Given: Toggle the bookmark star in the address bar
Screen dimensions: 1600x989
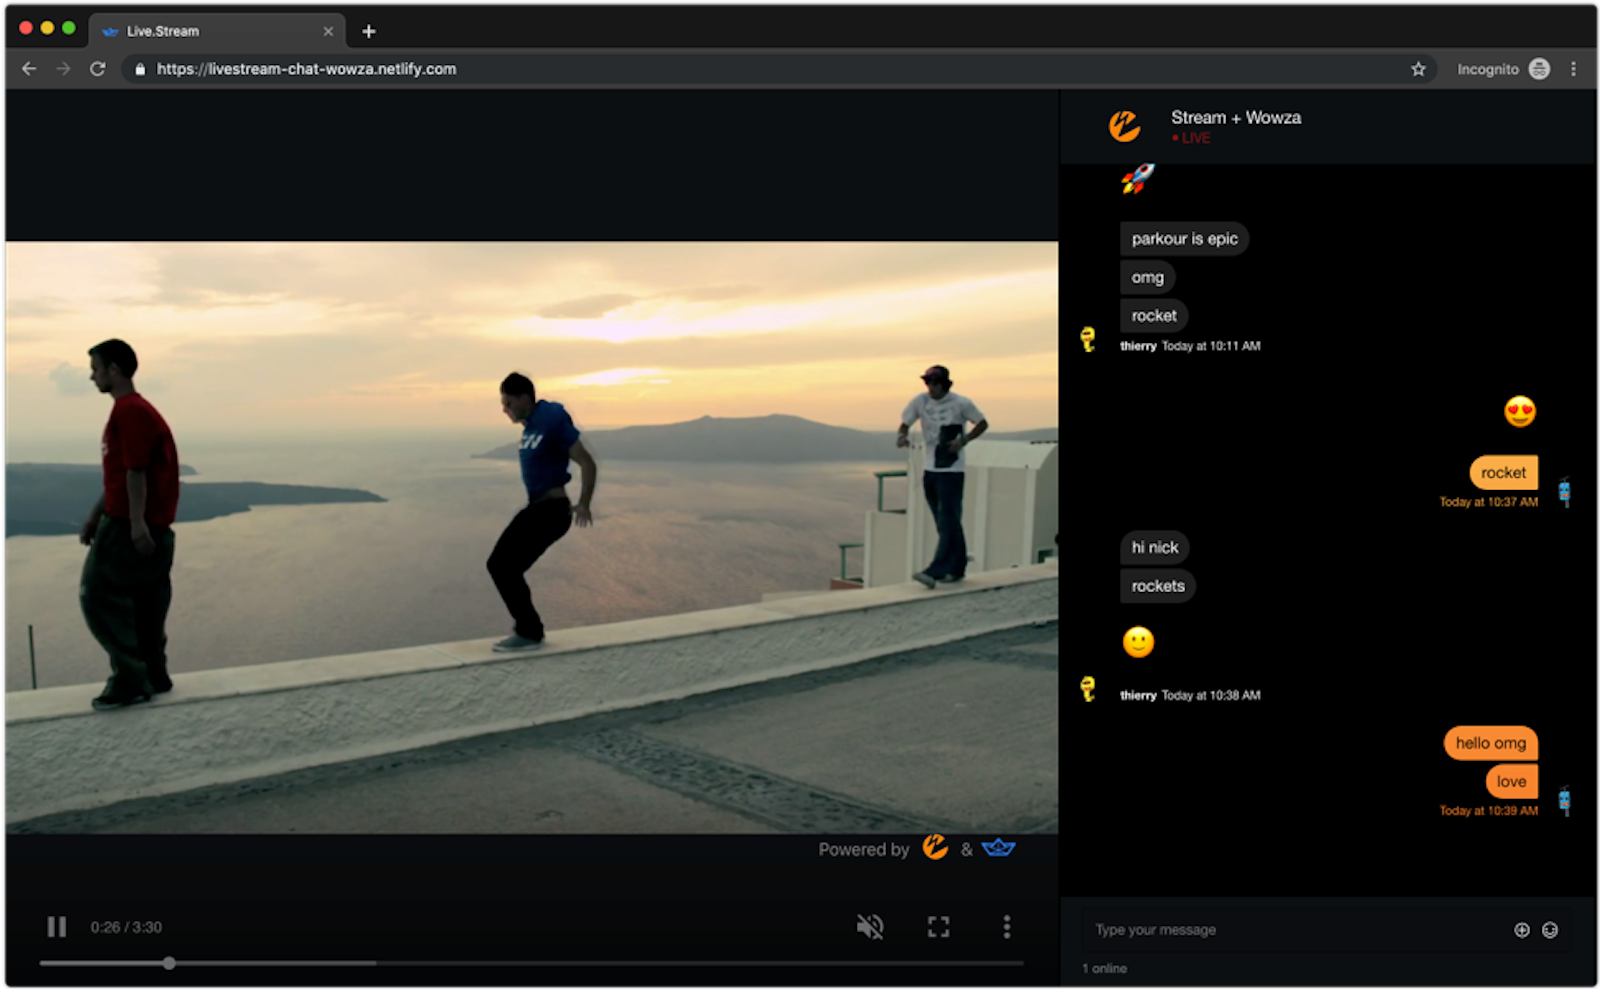Looking at the screenshot, I should pos(1418,69).
